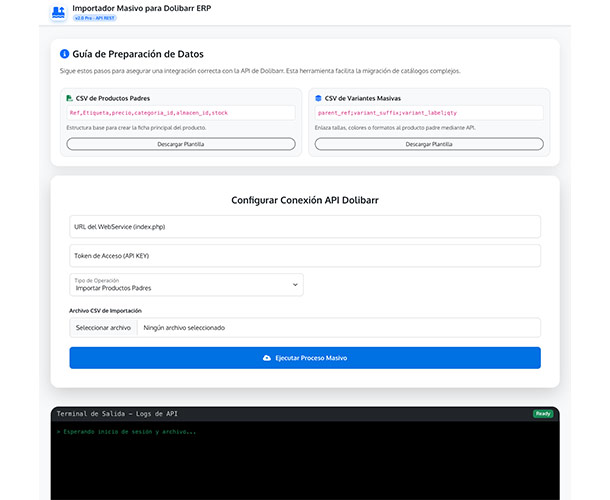Focus the URL del WebService input field
The width and height of the screenshot is (610, 500).
tap(305, 227)
